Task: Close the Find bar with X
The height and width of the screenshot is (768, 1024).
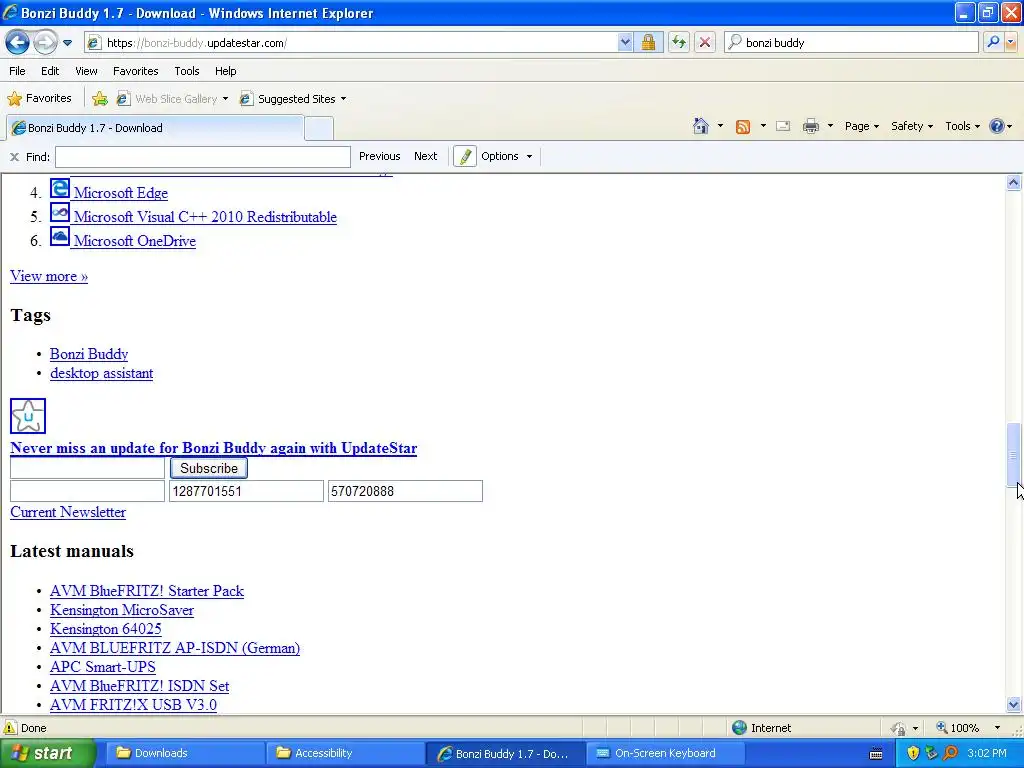Action: pos(14,157)
